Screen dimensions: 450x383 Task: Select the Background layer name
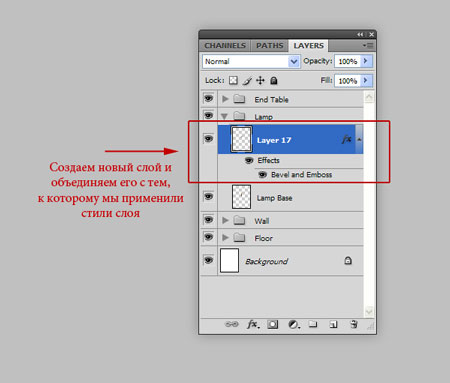[266, 261]
